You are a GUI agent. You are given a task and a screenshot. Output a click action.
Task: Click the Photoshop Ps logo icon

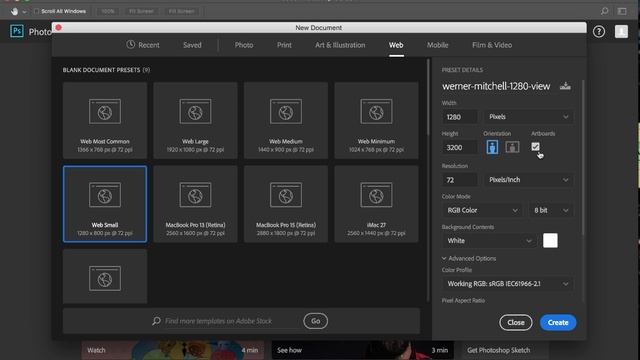point(17,31)
